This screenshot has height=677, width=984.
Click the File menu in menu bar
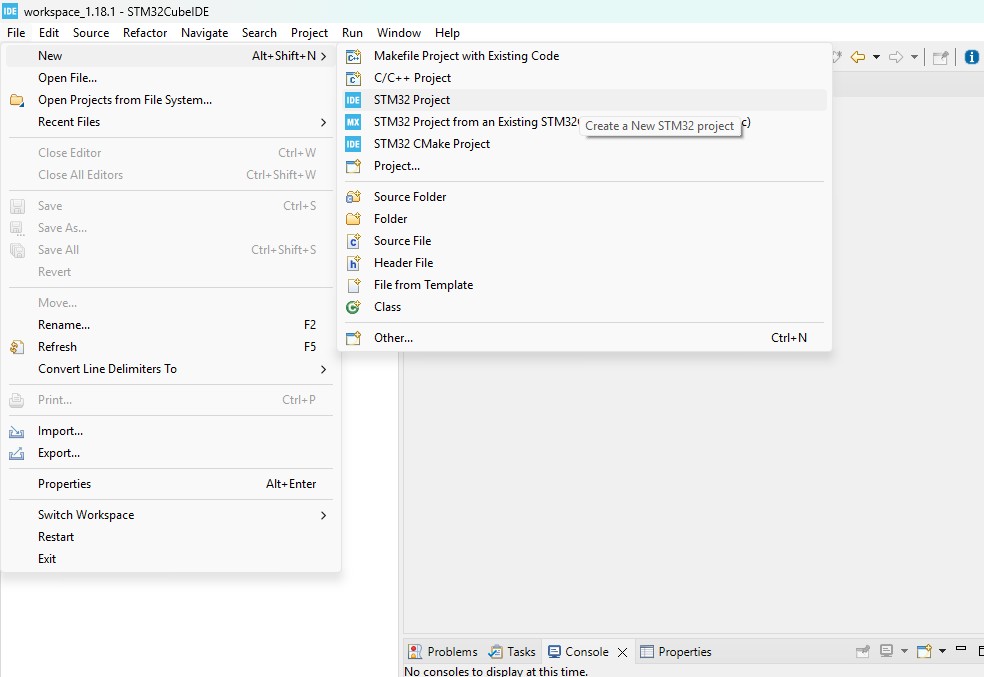click(16, 33)
